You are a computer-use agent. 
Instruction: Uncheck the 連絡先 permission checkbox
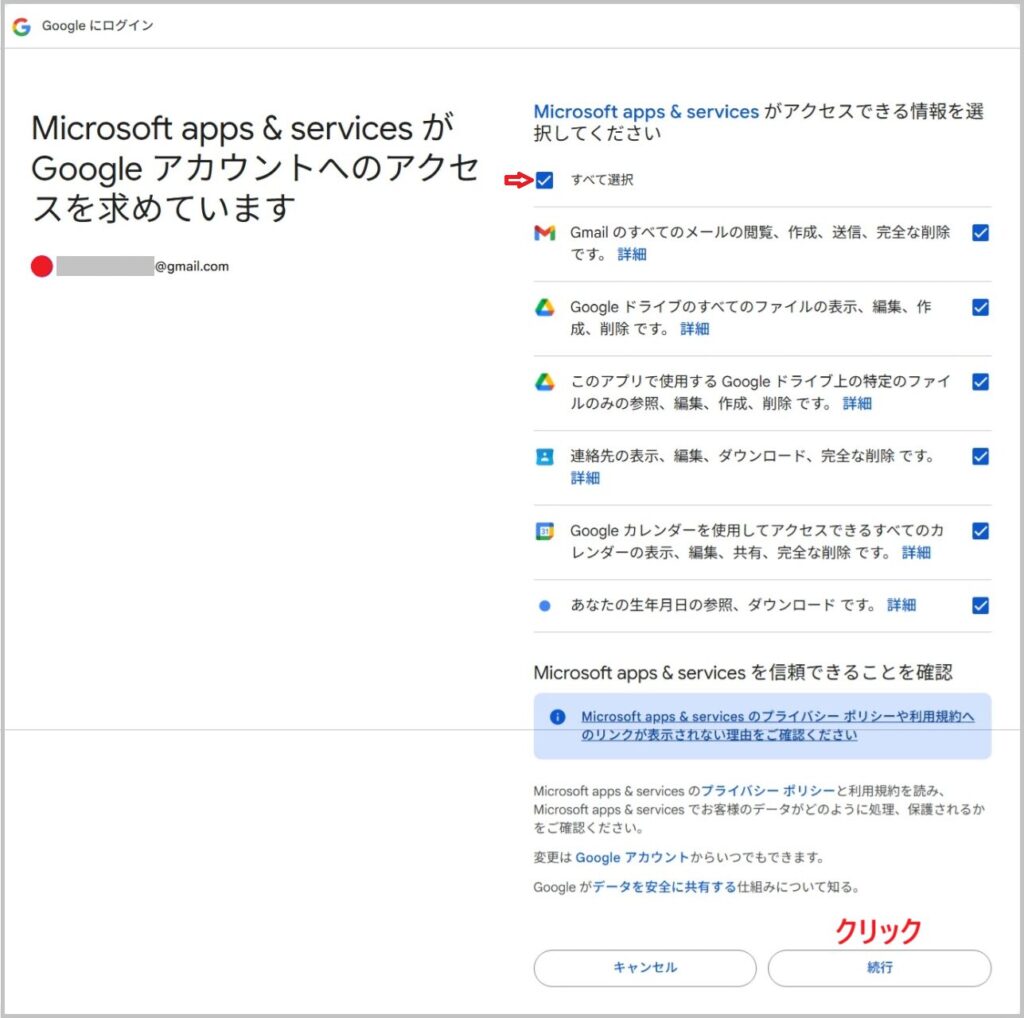(x=980, y=457)
